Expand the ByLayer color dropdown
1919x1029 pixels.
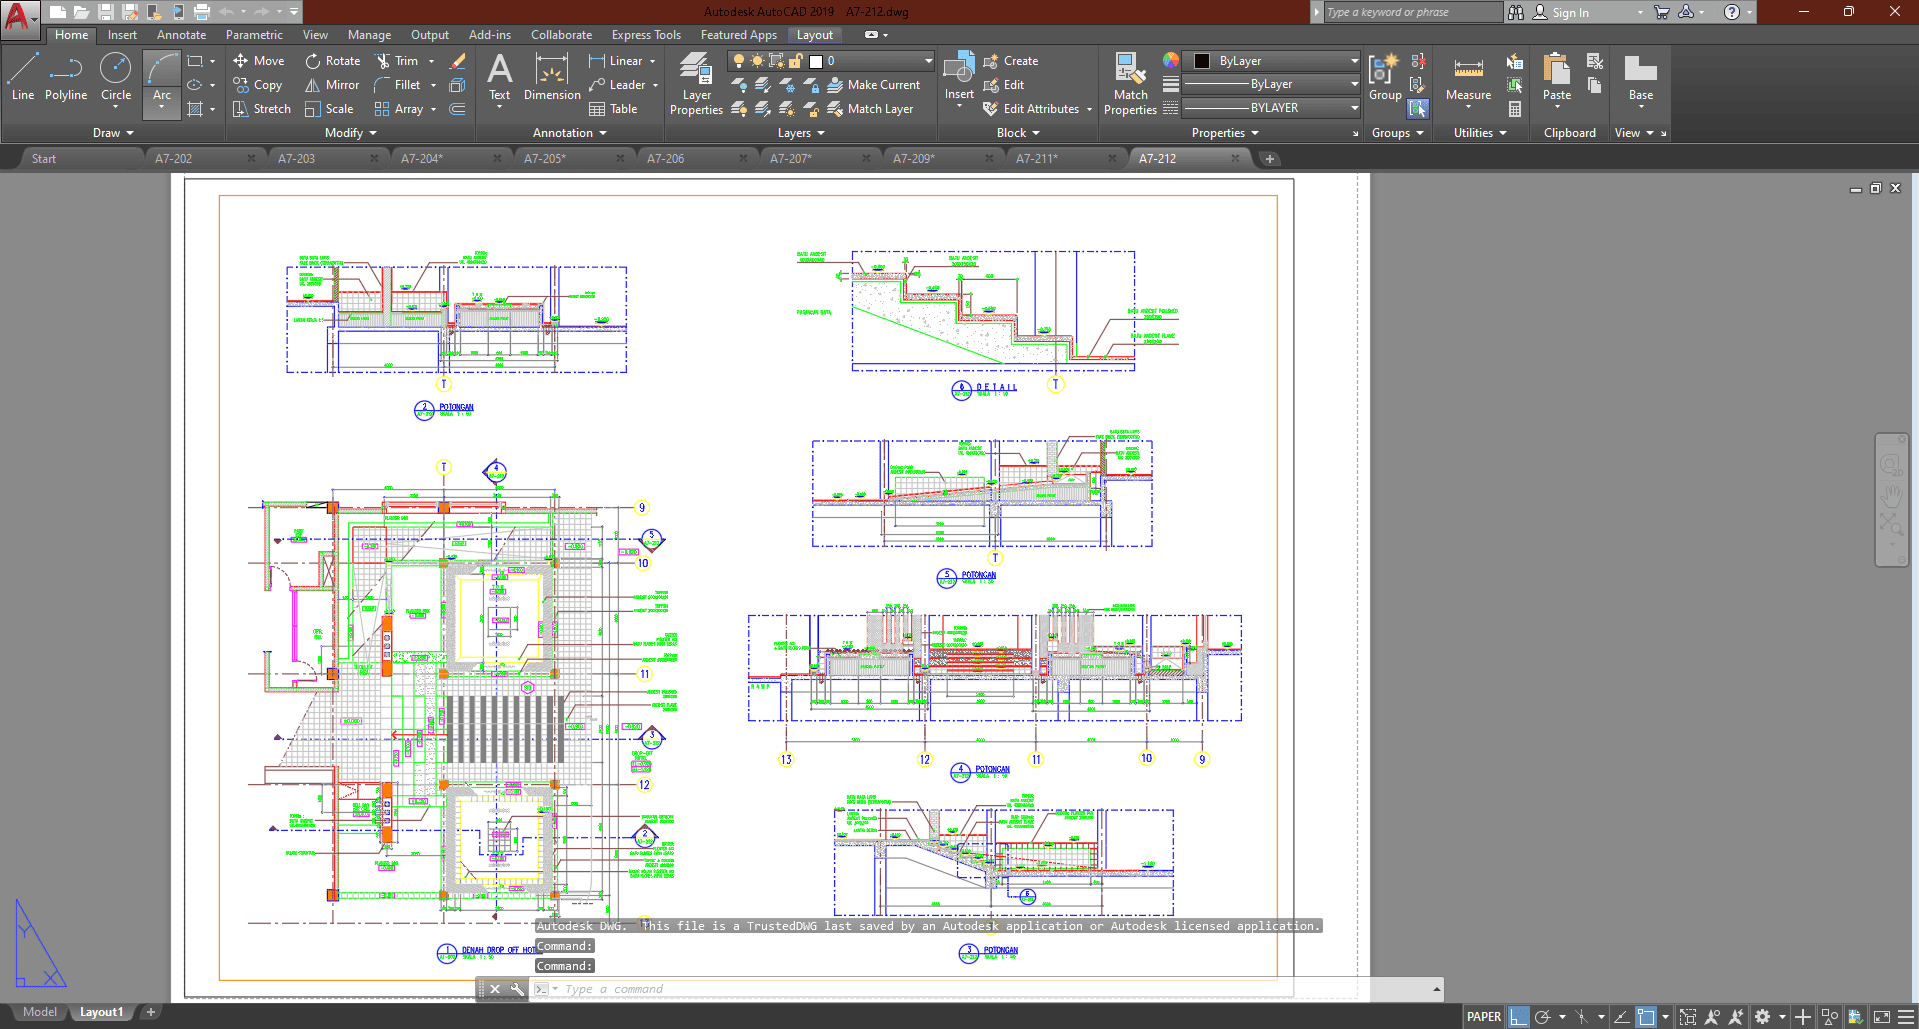[x=1354, y=61]
